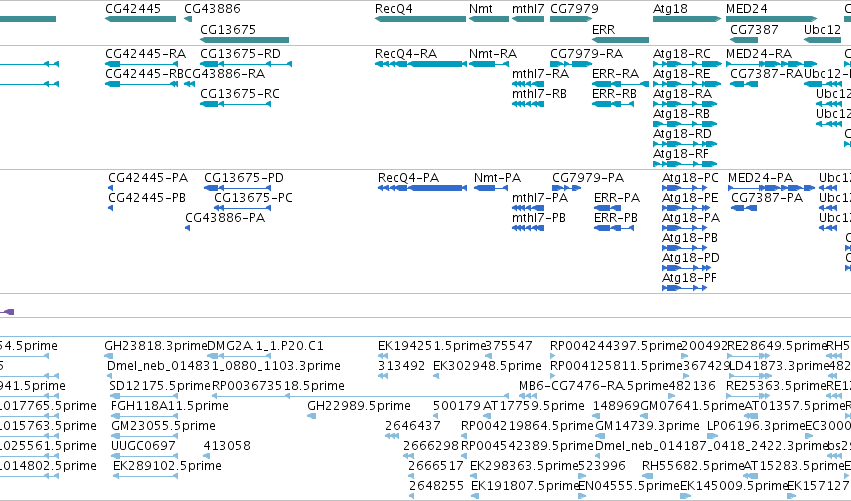Select the CG43886 gene arrow

pyautogui.click(x=188, y=19)
